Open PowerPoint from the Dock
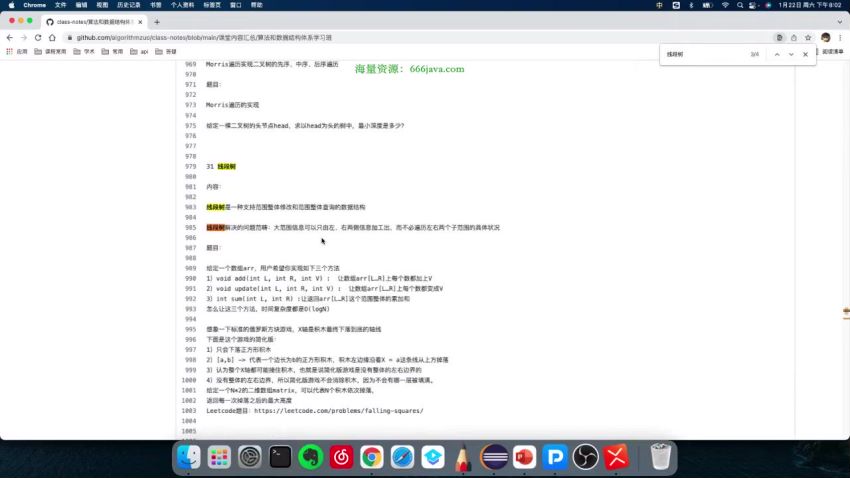Image resolution: width=850 pixels, height=478 pixels. click(x=525, y=457)
